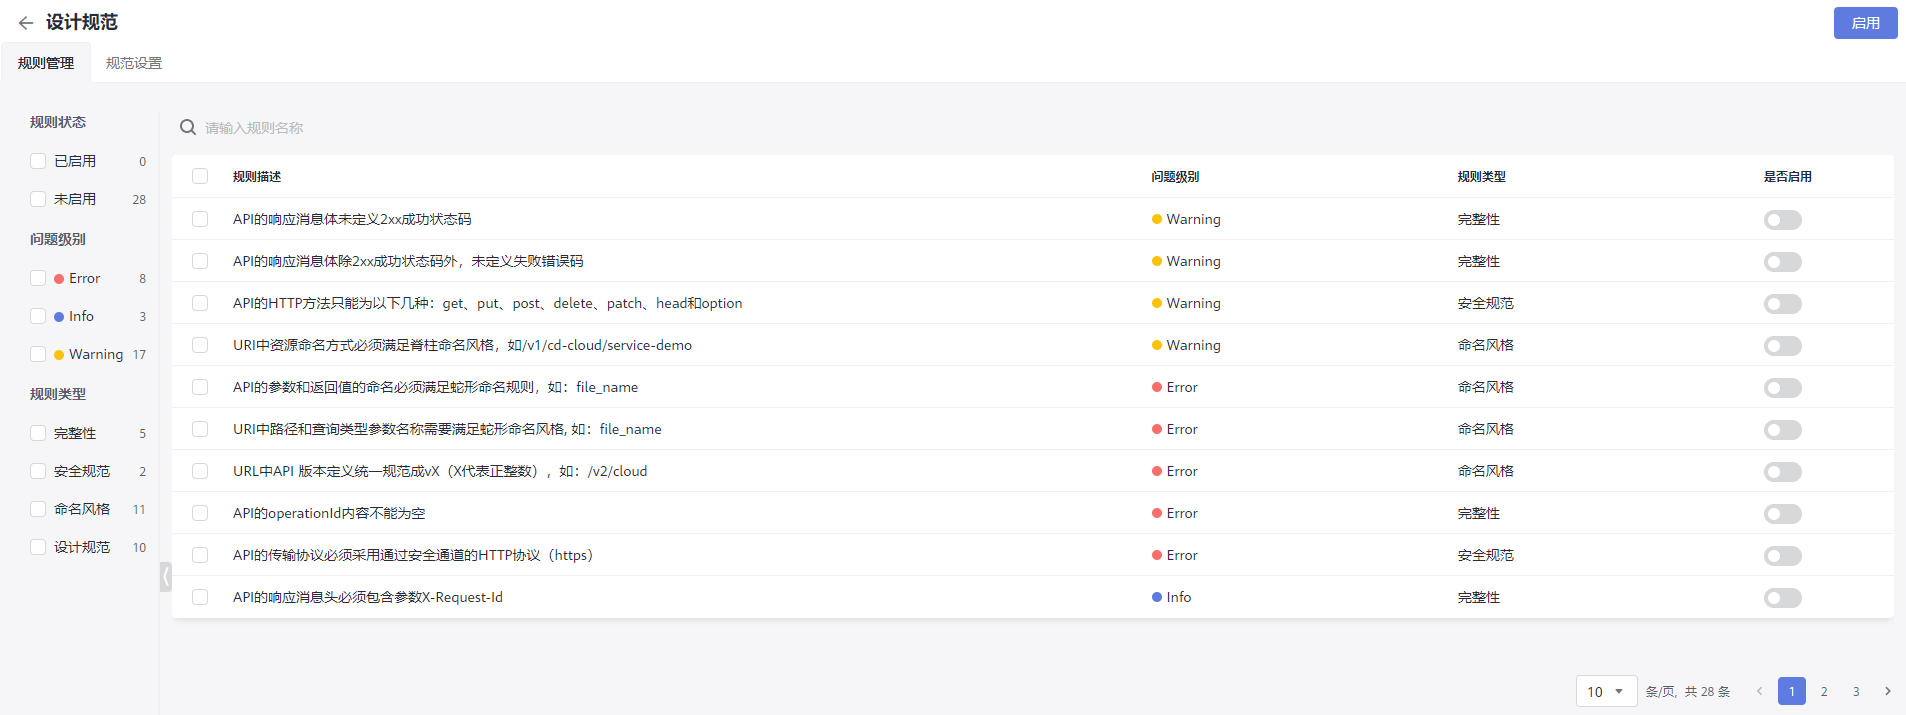Go to page 2
The height and width of the screenshot is (715, 1906).
pos(1823,691)
